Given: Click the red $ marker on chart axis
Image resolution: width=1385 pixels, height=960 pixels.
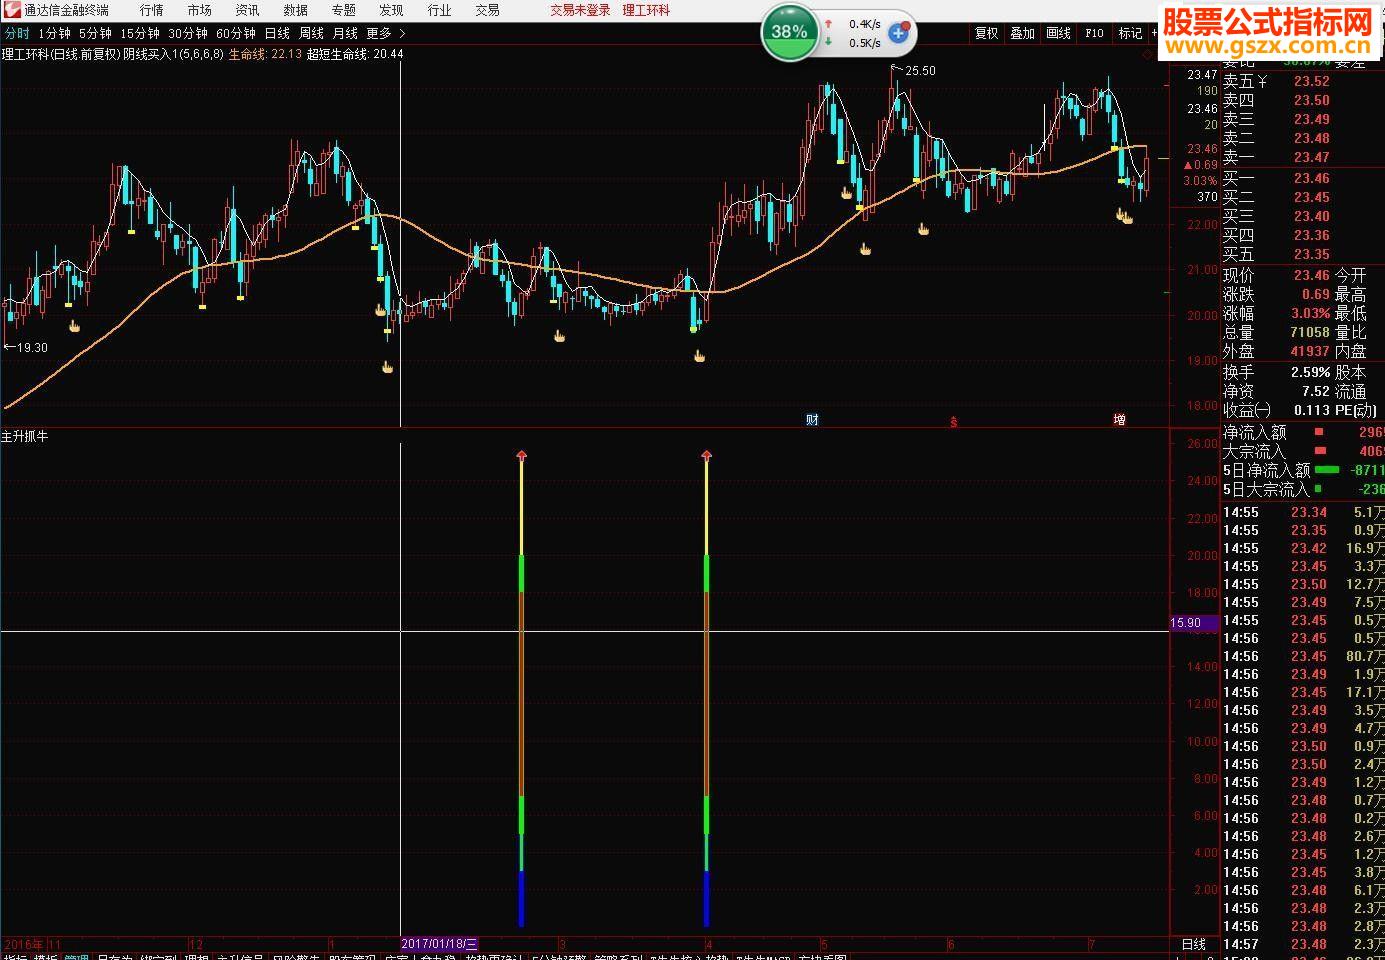Looking at the screenshot, I should point(953,422).
